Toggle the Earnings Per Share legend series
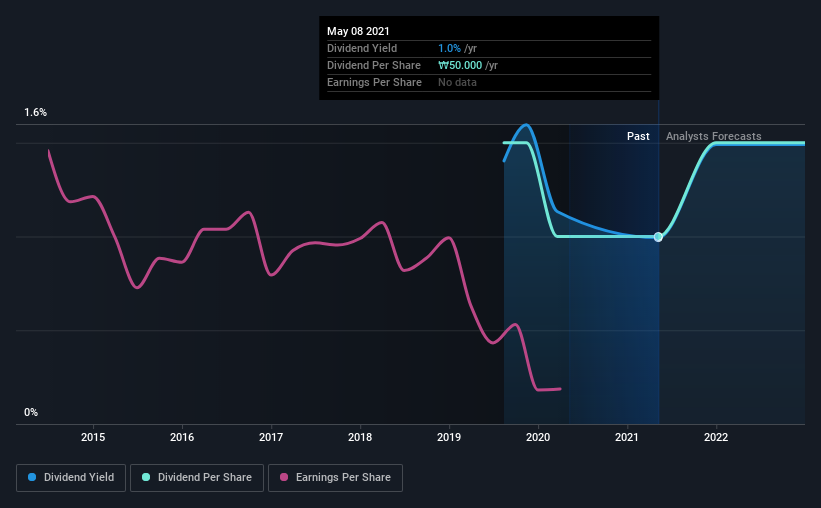821x508 pixels. point(335,478)
